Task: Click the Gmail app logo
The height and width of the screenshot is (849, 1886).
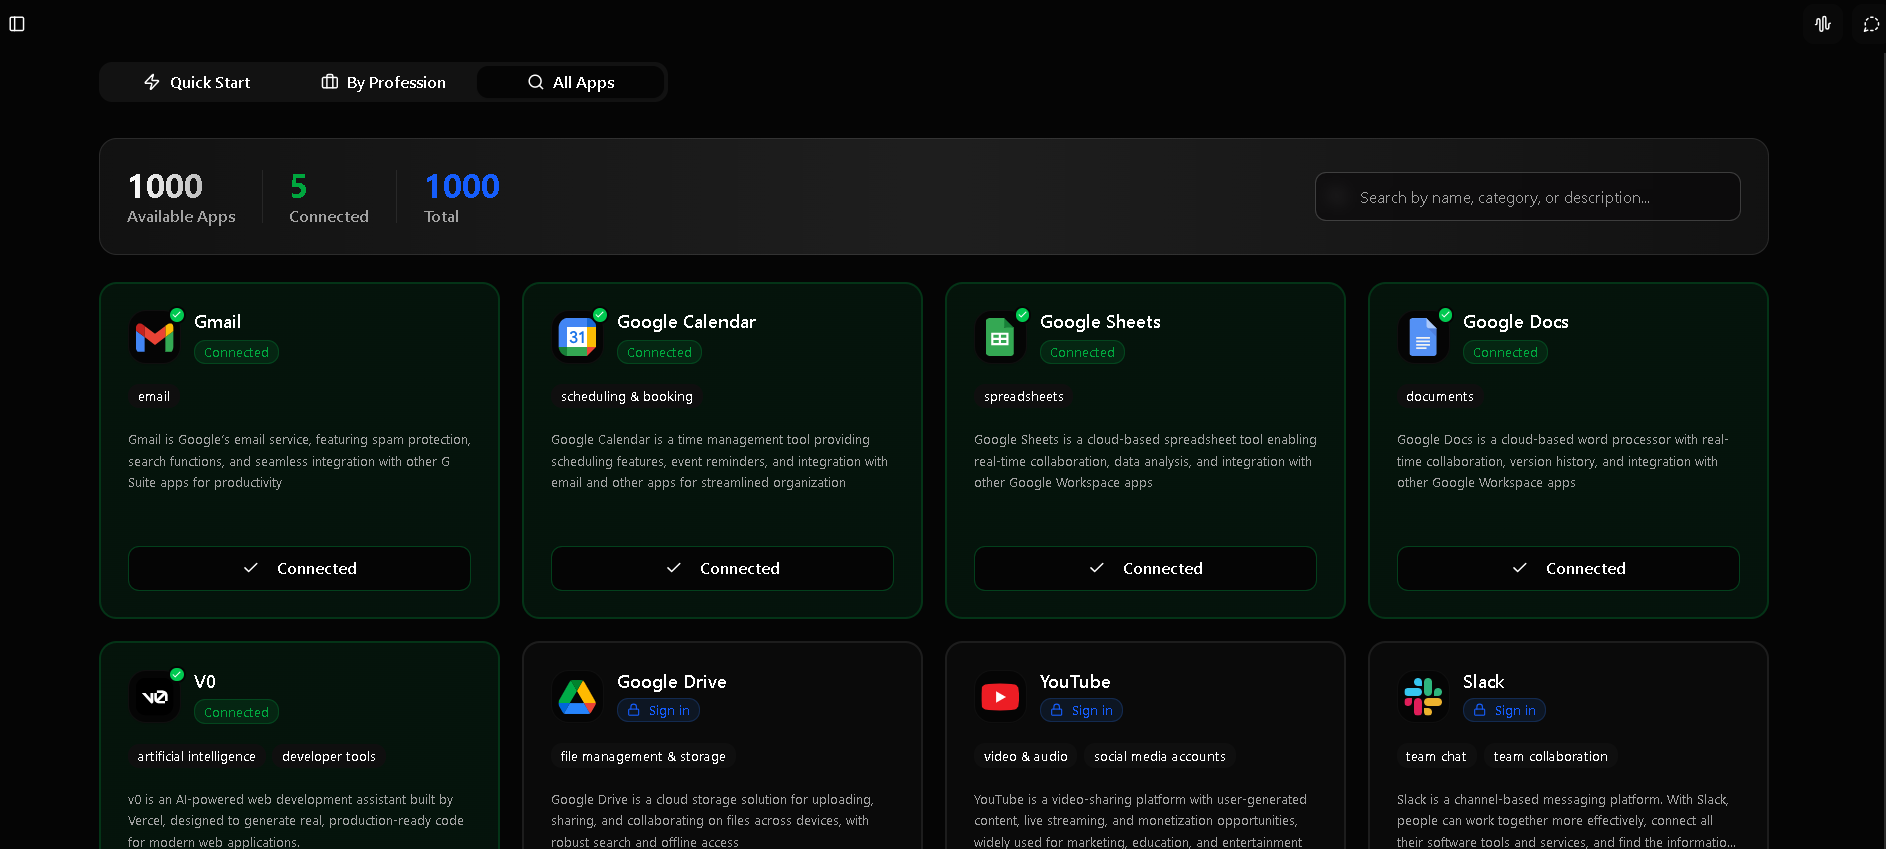Action: (x=154, y=337)
